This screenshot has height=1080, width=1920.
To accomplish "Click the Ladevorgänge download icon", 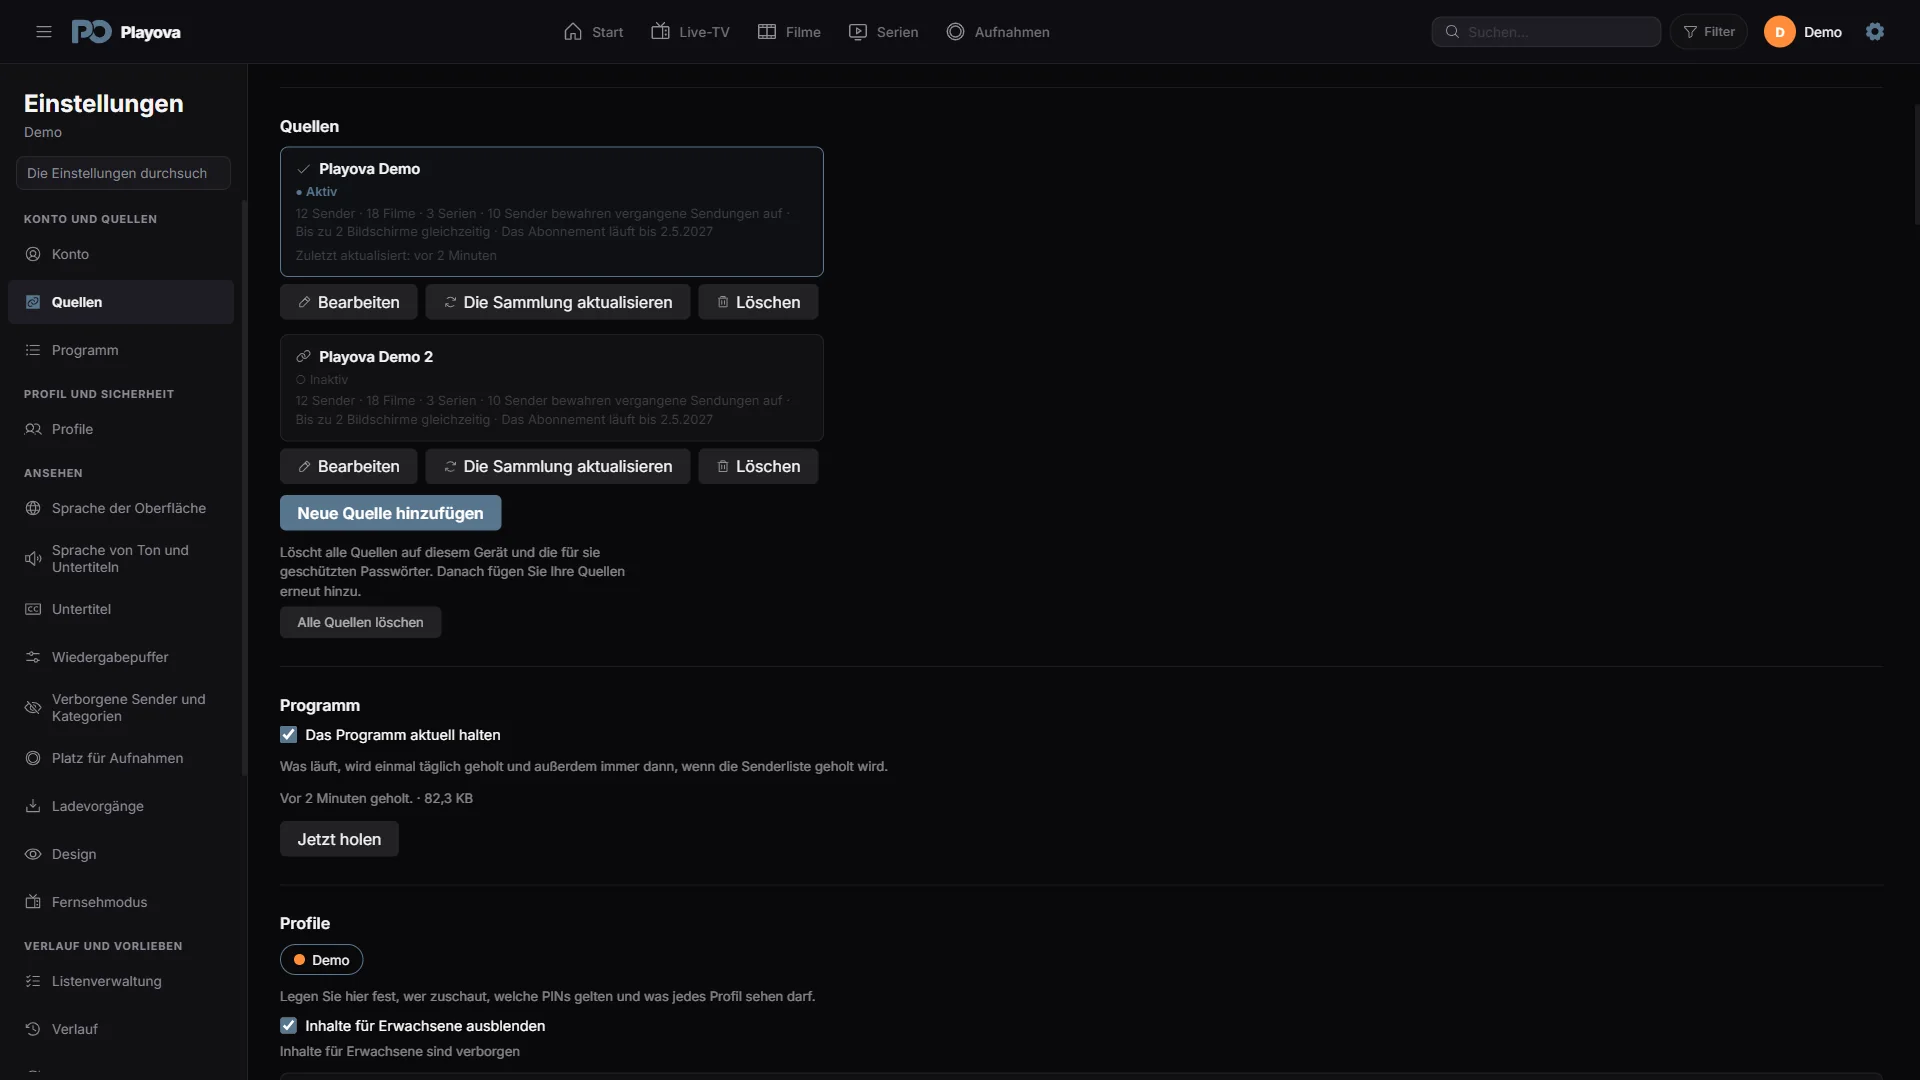I will click(33, 806).
